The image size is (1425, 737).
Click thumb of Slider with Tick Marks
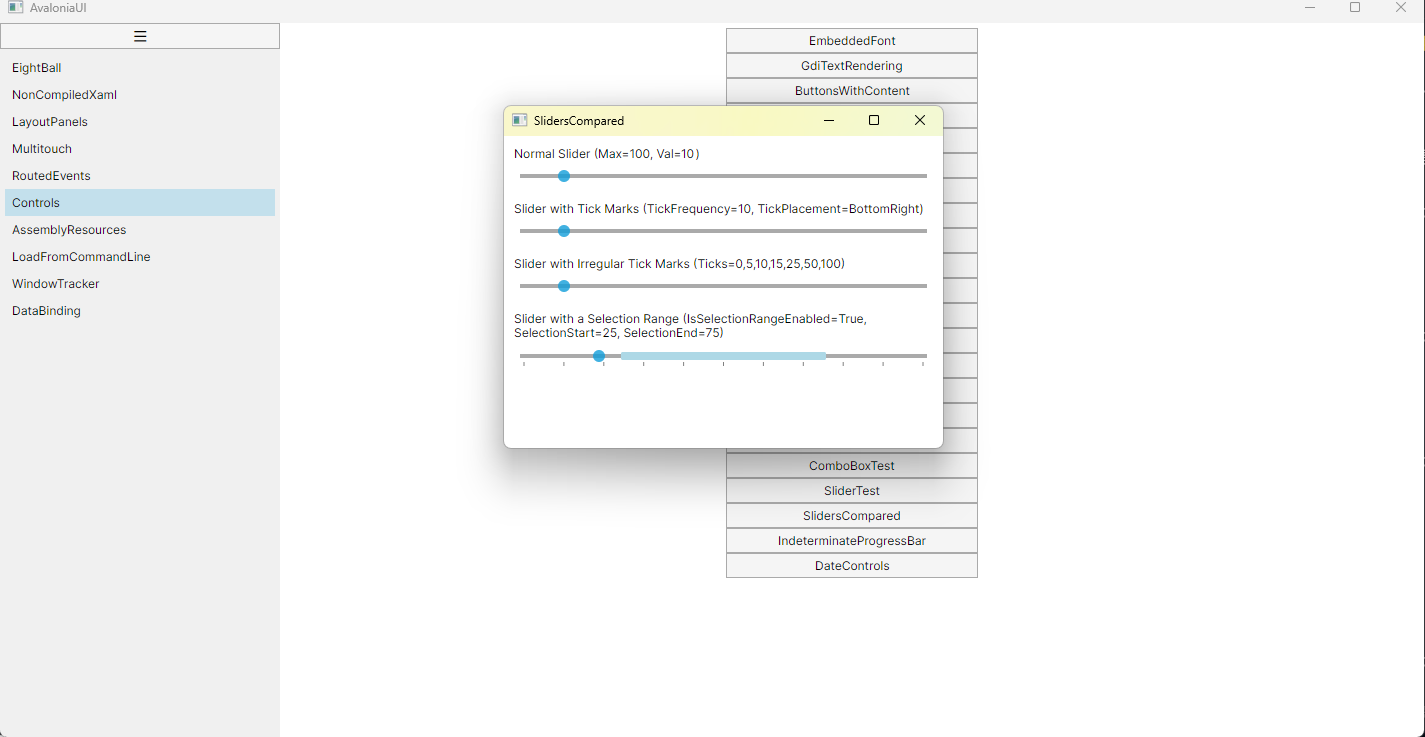tap(564, 231)
